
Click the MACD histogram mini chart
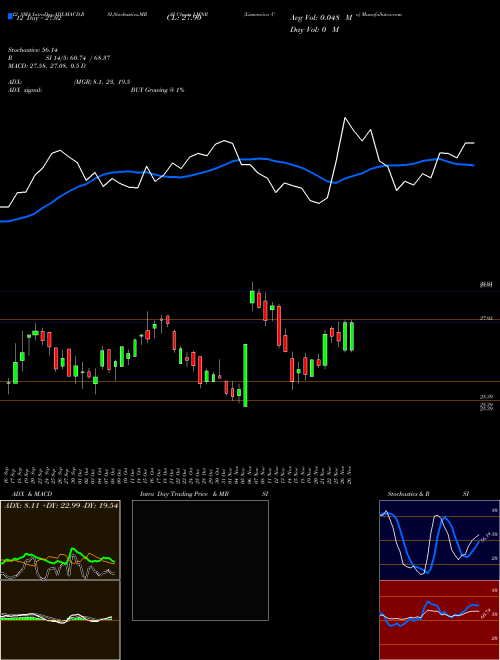click(x=60, y=620)
